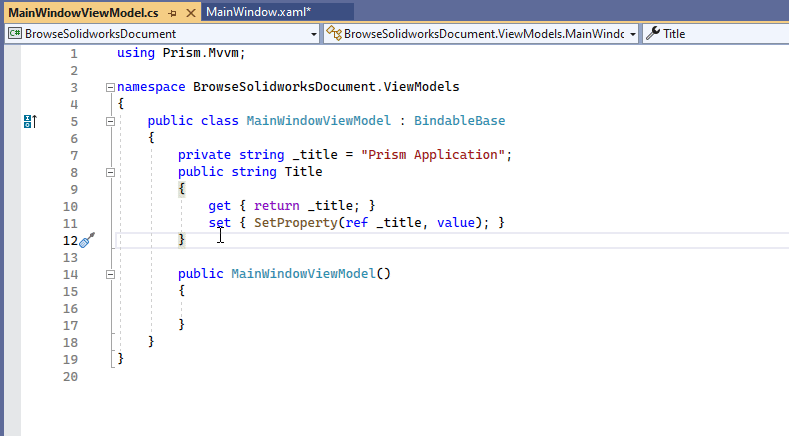The width and height of the screenshot is (789, 436).
Task: Click line number 1 in the gutter
Action: (74, 54)
